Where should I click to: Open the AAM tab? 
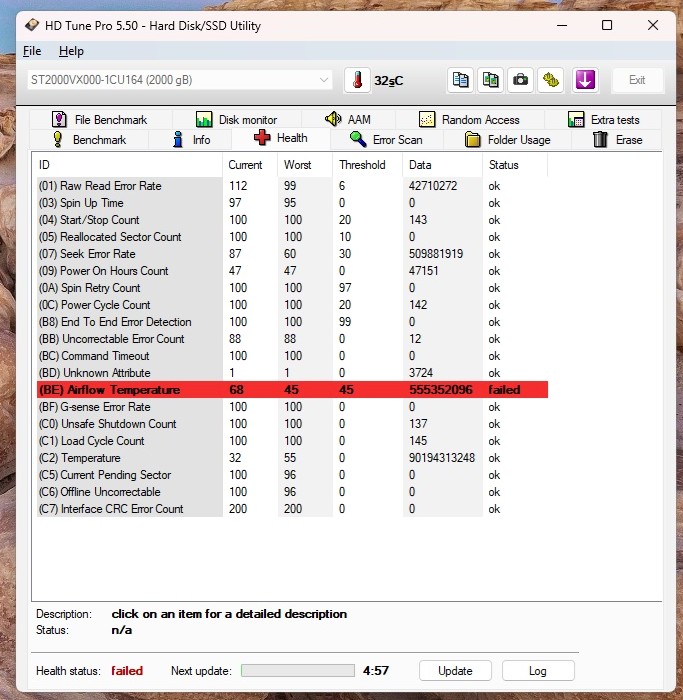[x=347, y=120]
